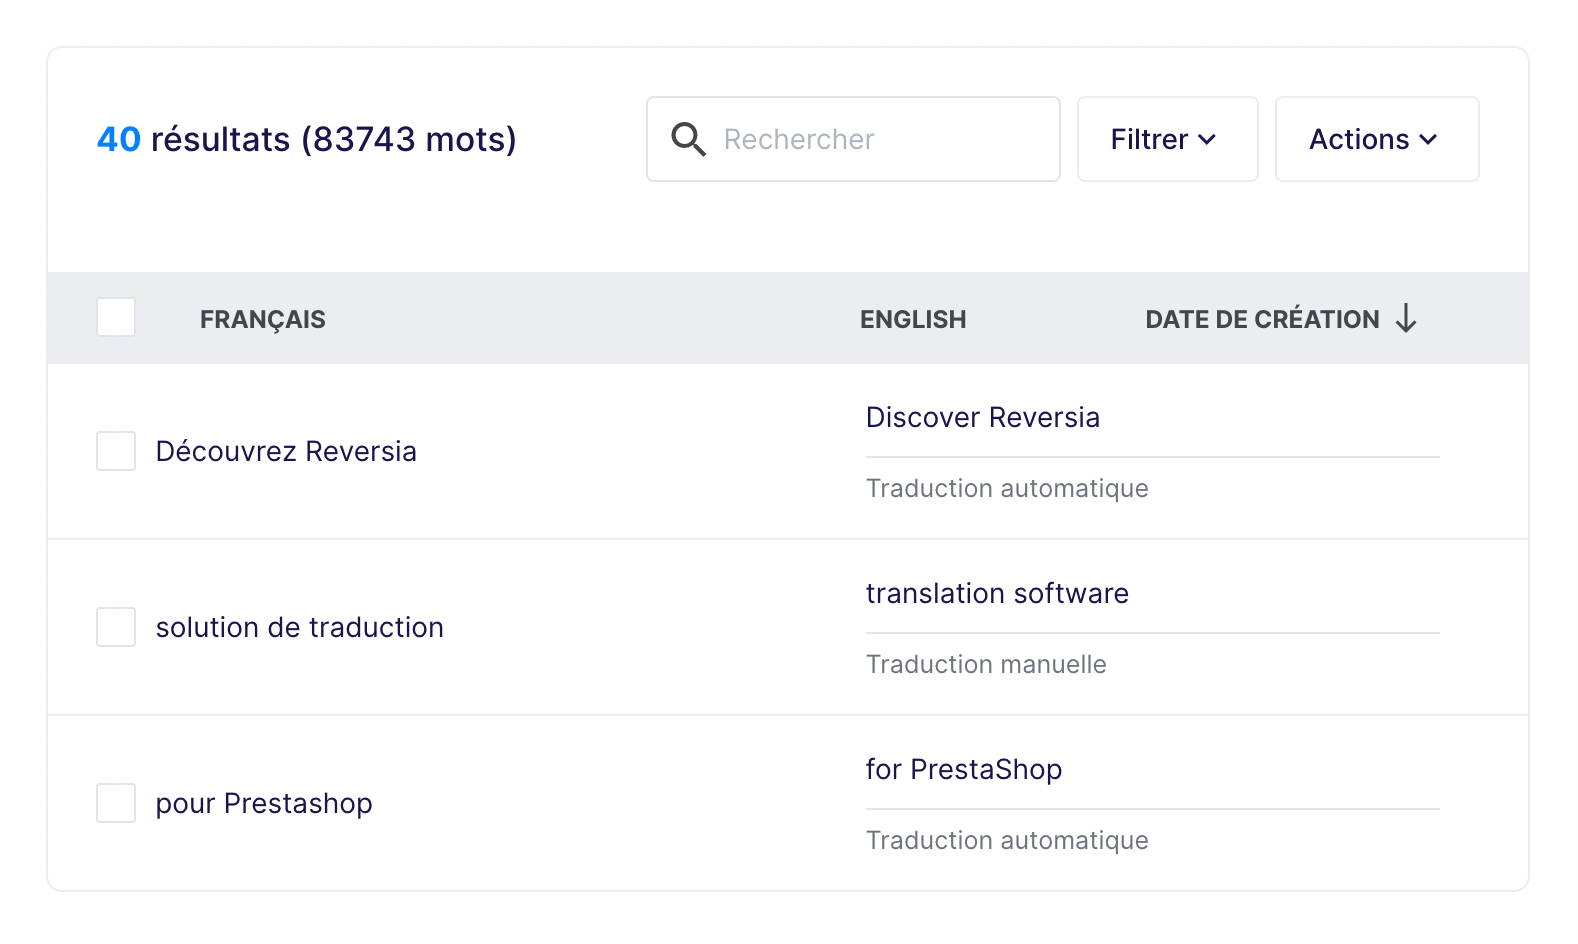Select the source text Découvrez Reversia
Screen dimensions: 1578x944
pos(286,451)
